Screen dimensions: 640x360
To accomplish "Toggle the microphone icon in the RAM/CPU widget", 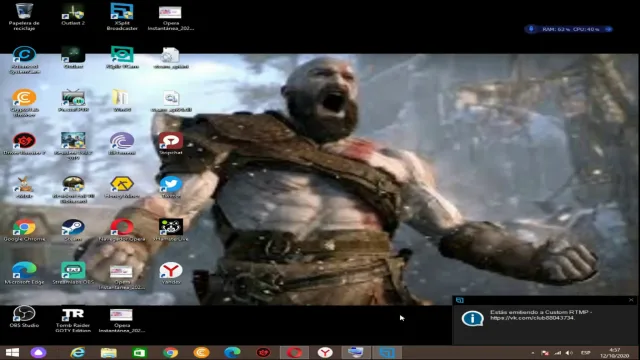I will [531, 29].
